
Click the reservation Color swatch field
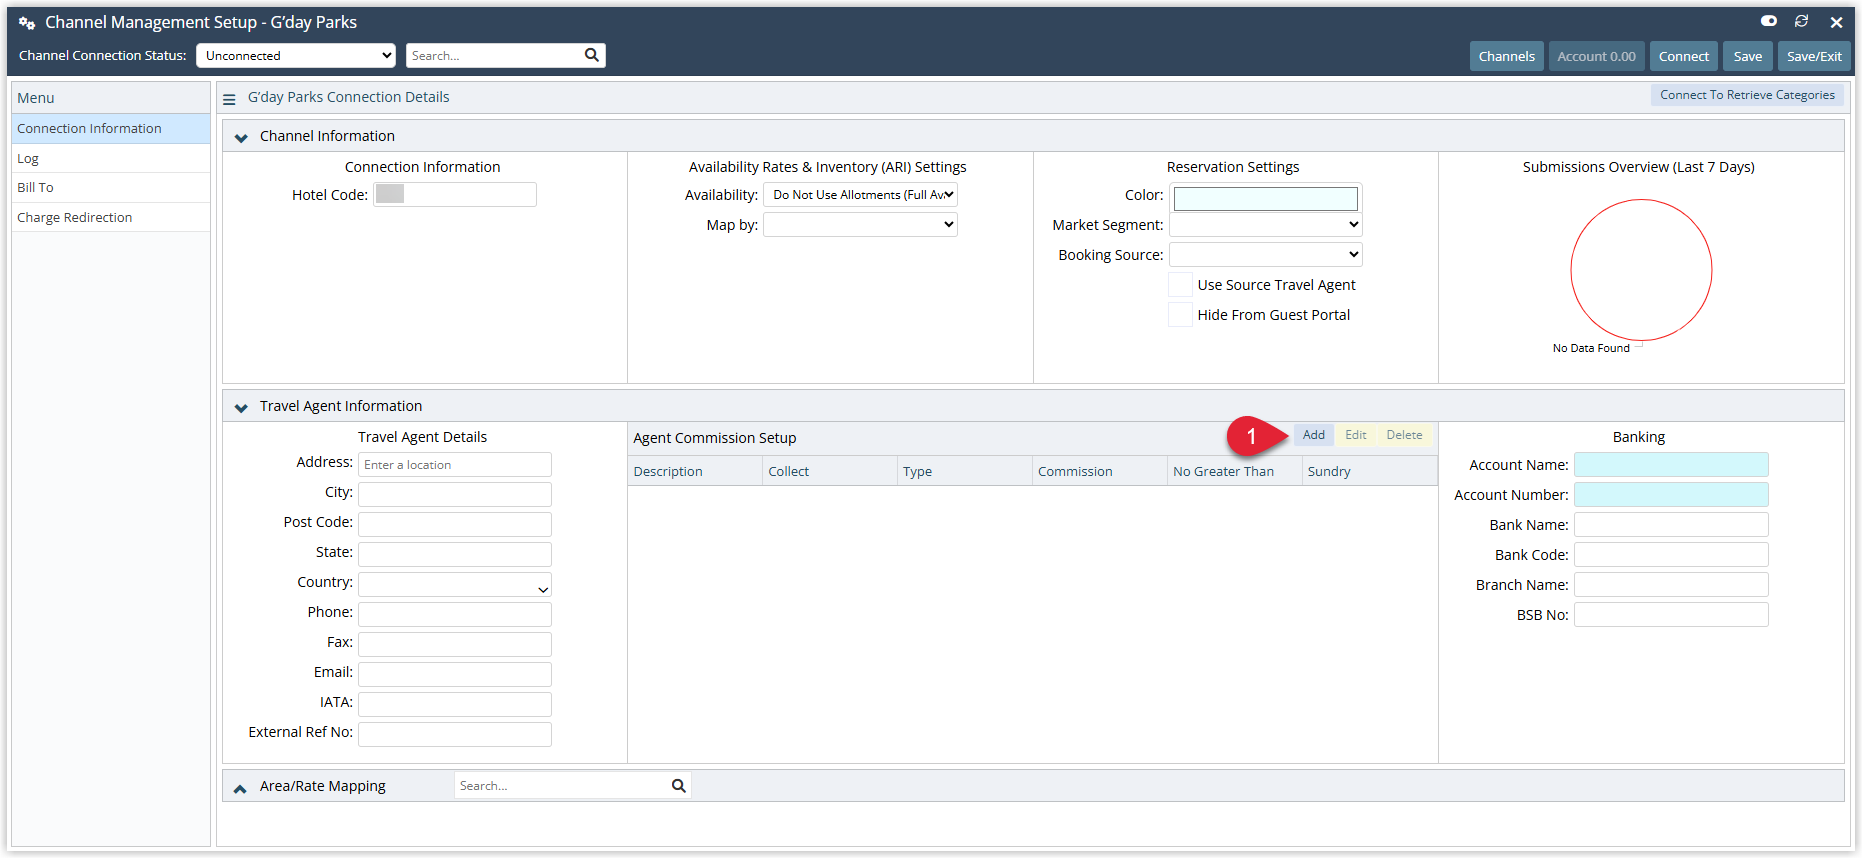click(1266, 198)
